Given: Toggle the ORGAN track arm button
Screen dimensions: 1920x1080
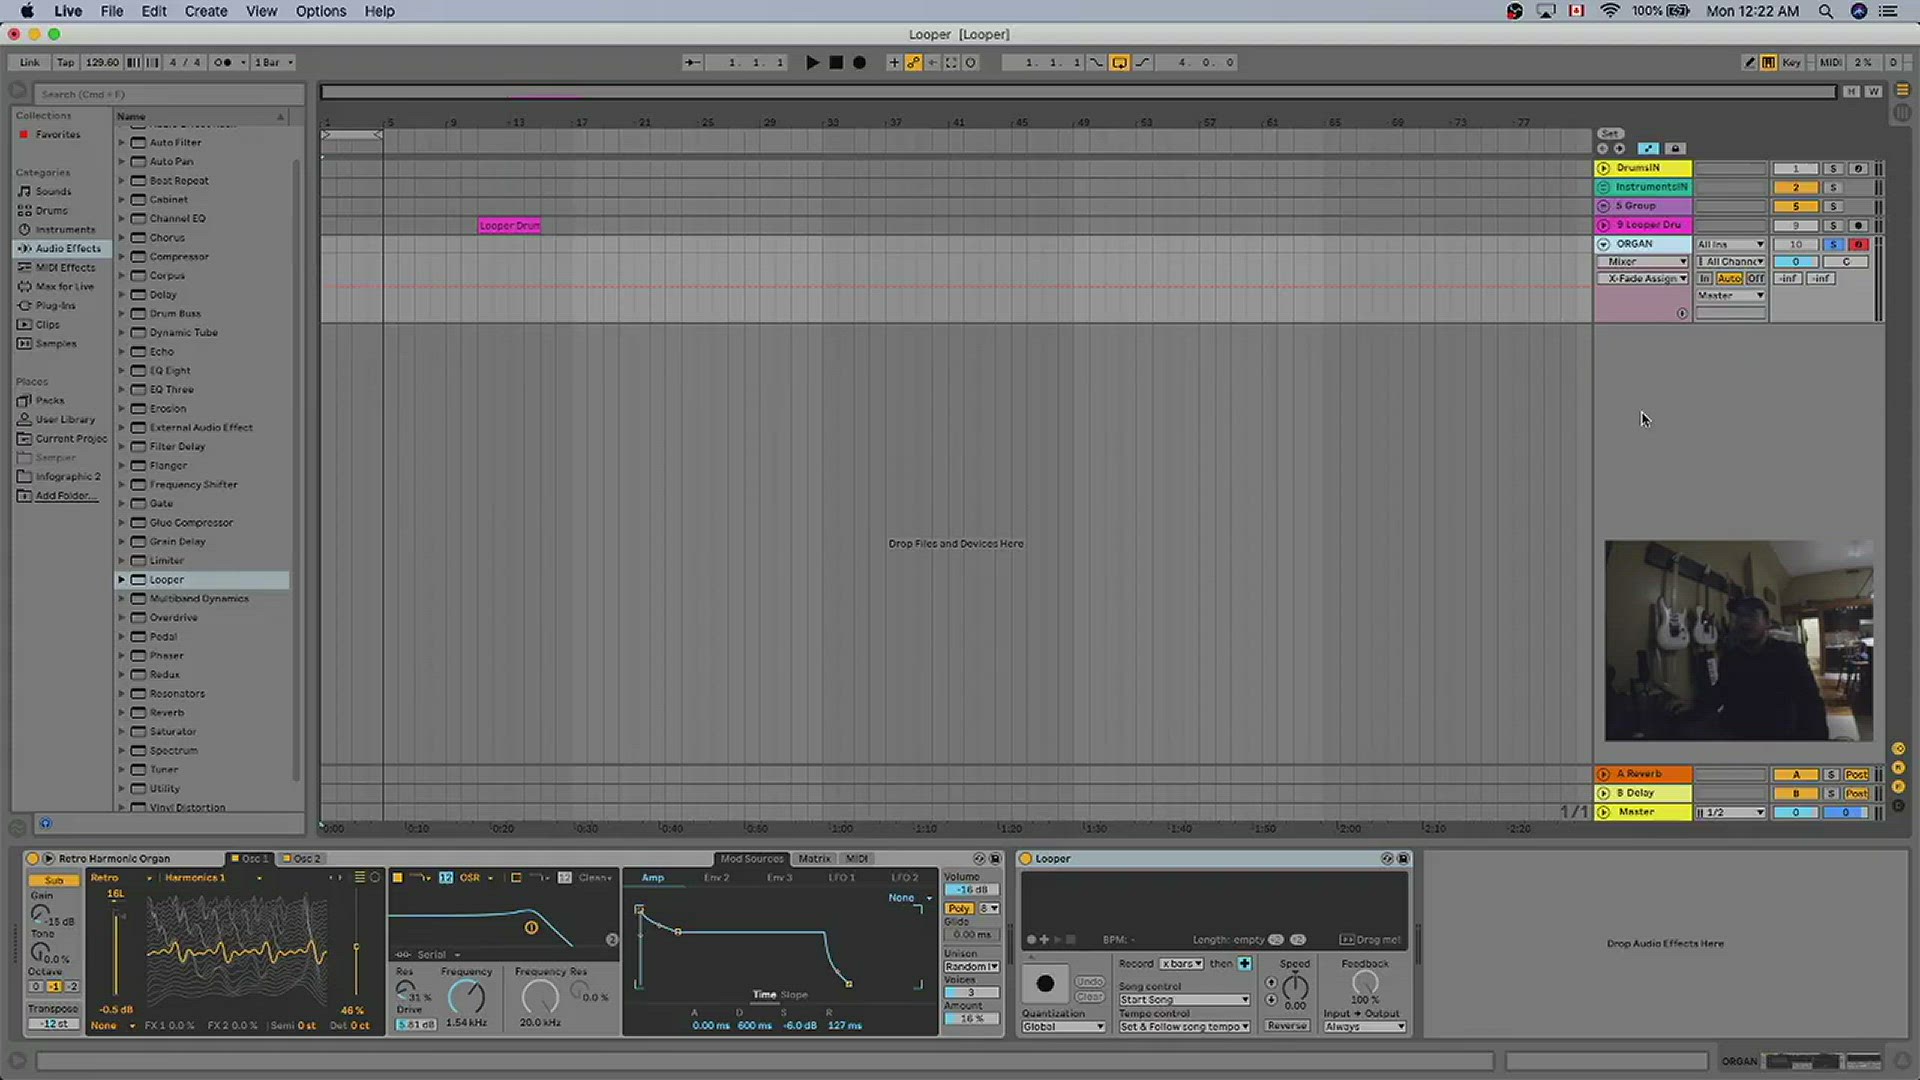Looking at the screenshot, I should click(1859, 244).
